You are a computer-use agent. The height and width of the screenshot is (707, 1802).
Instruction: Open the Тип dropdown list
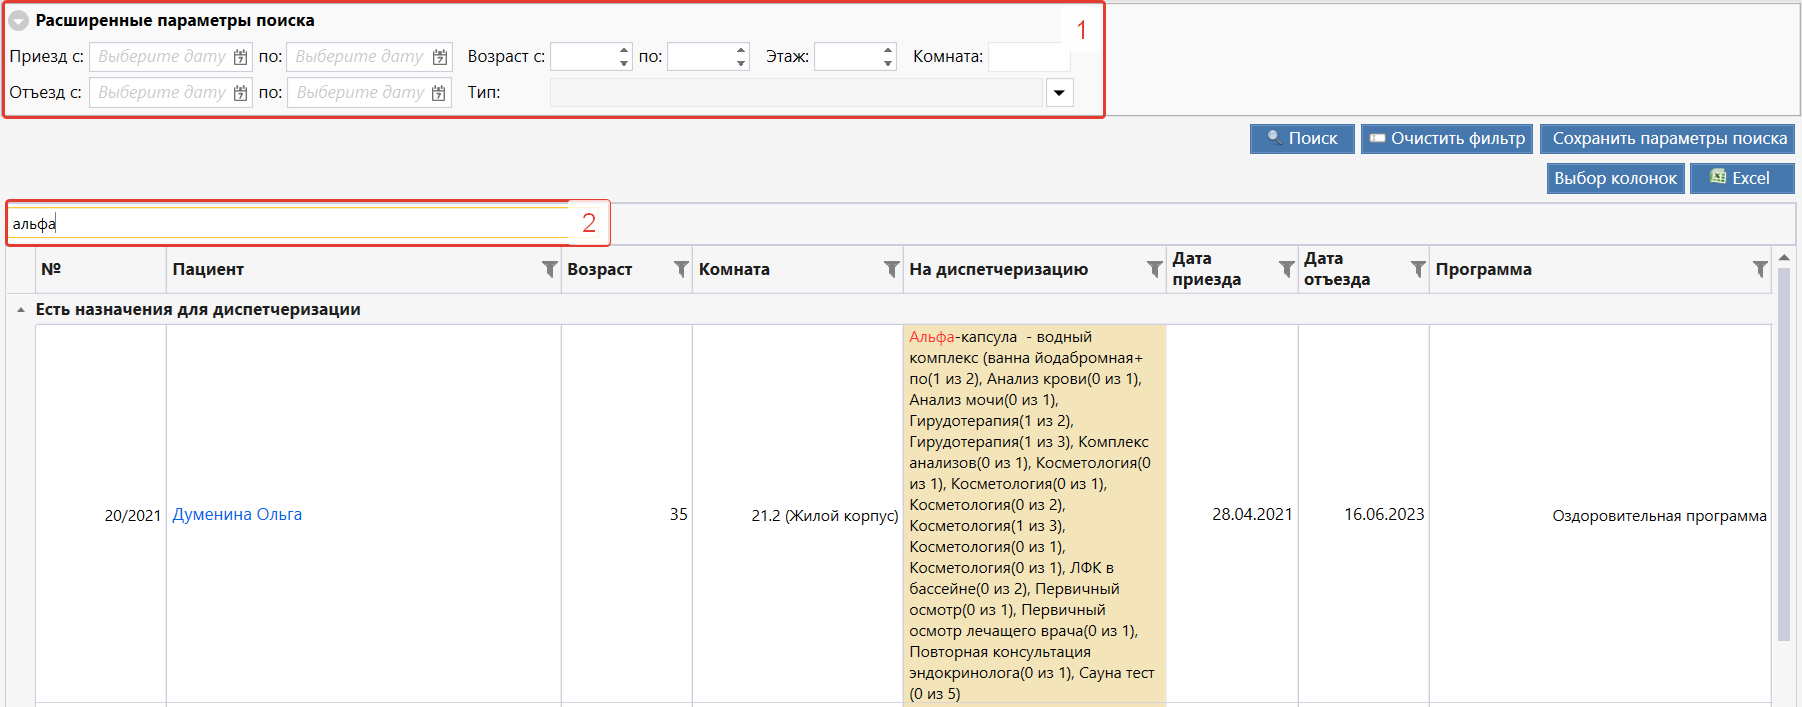[x=1059, y=93]
